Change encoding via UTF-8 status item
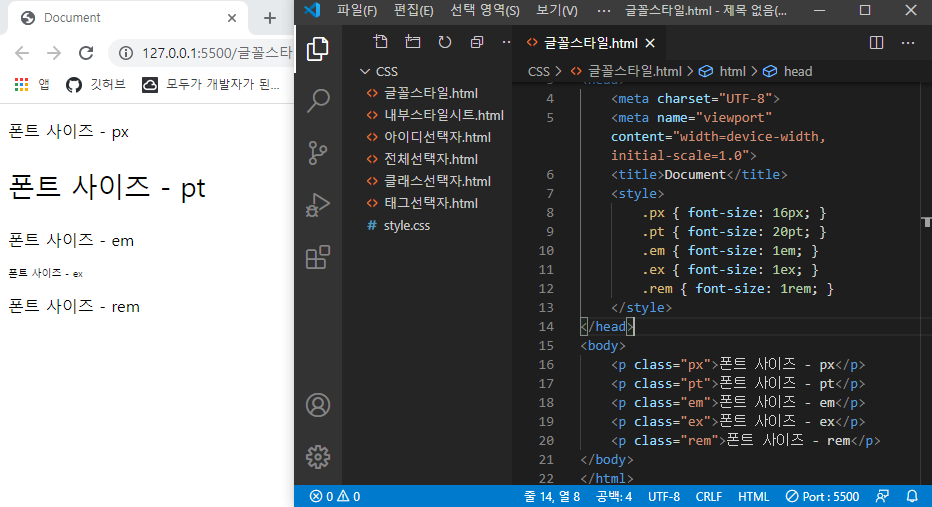Screen dimensions: 932x507 pyautogui.click(x=663, y=496)
